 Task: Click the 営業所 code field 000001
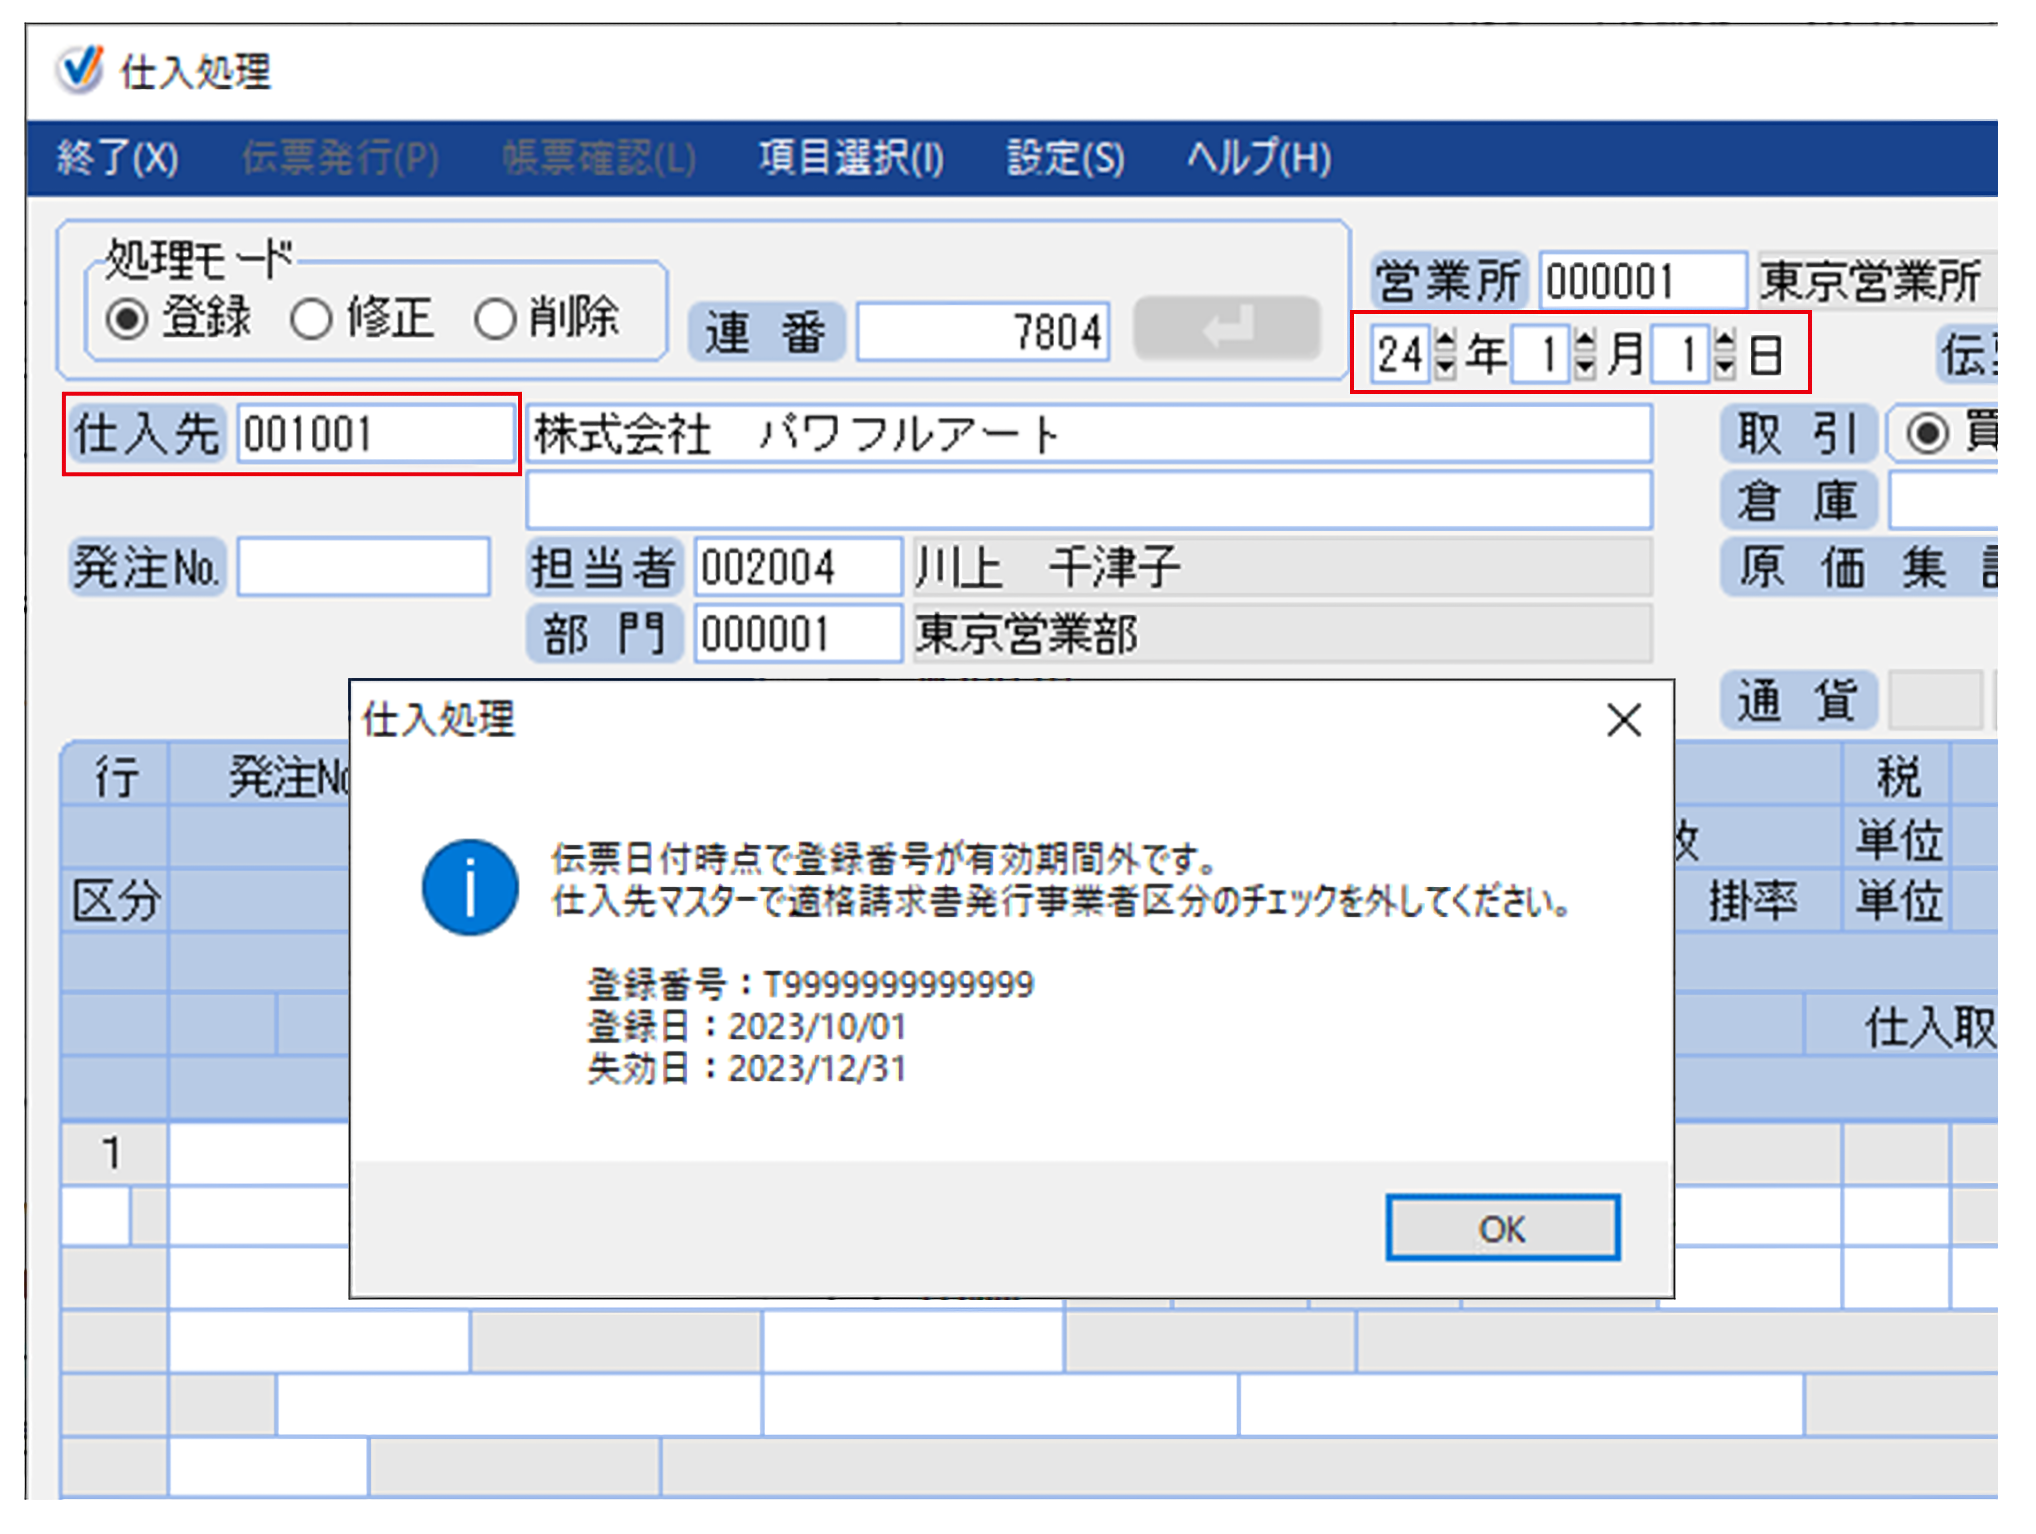1641,281
